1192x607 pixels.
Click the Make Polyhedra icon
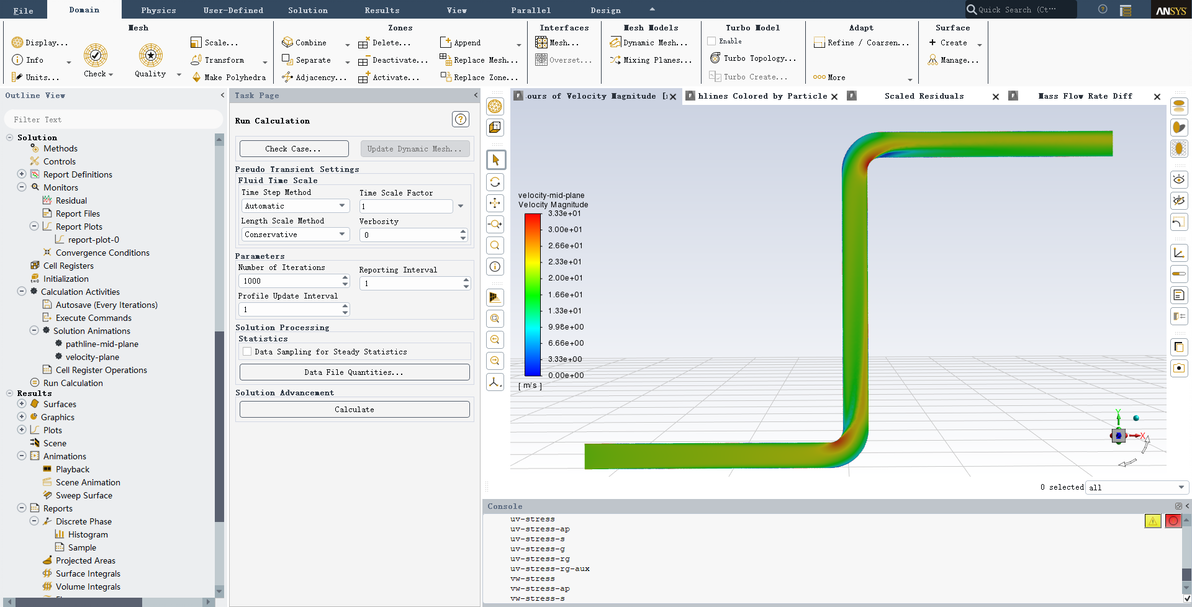tap(195, 77)
